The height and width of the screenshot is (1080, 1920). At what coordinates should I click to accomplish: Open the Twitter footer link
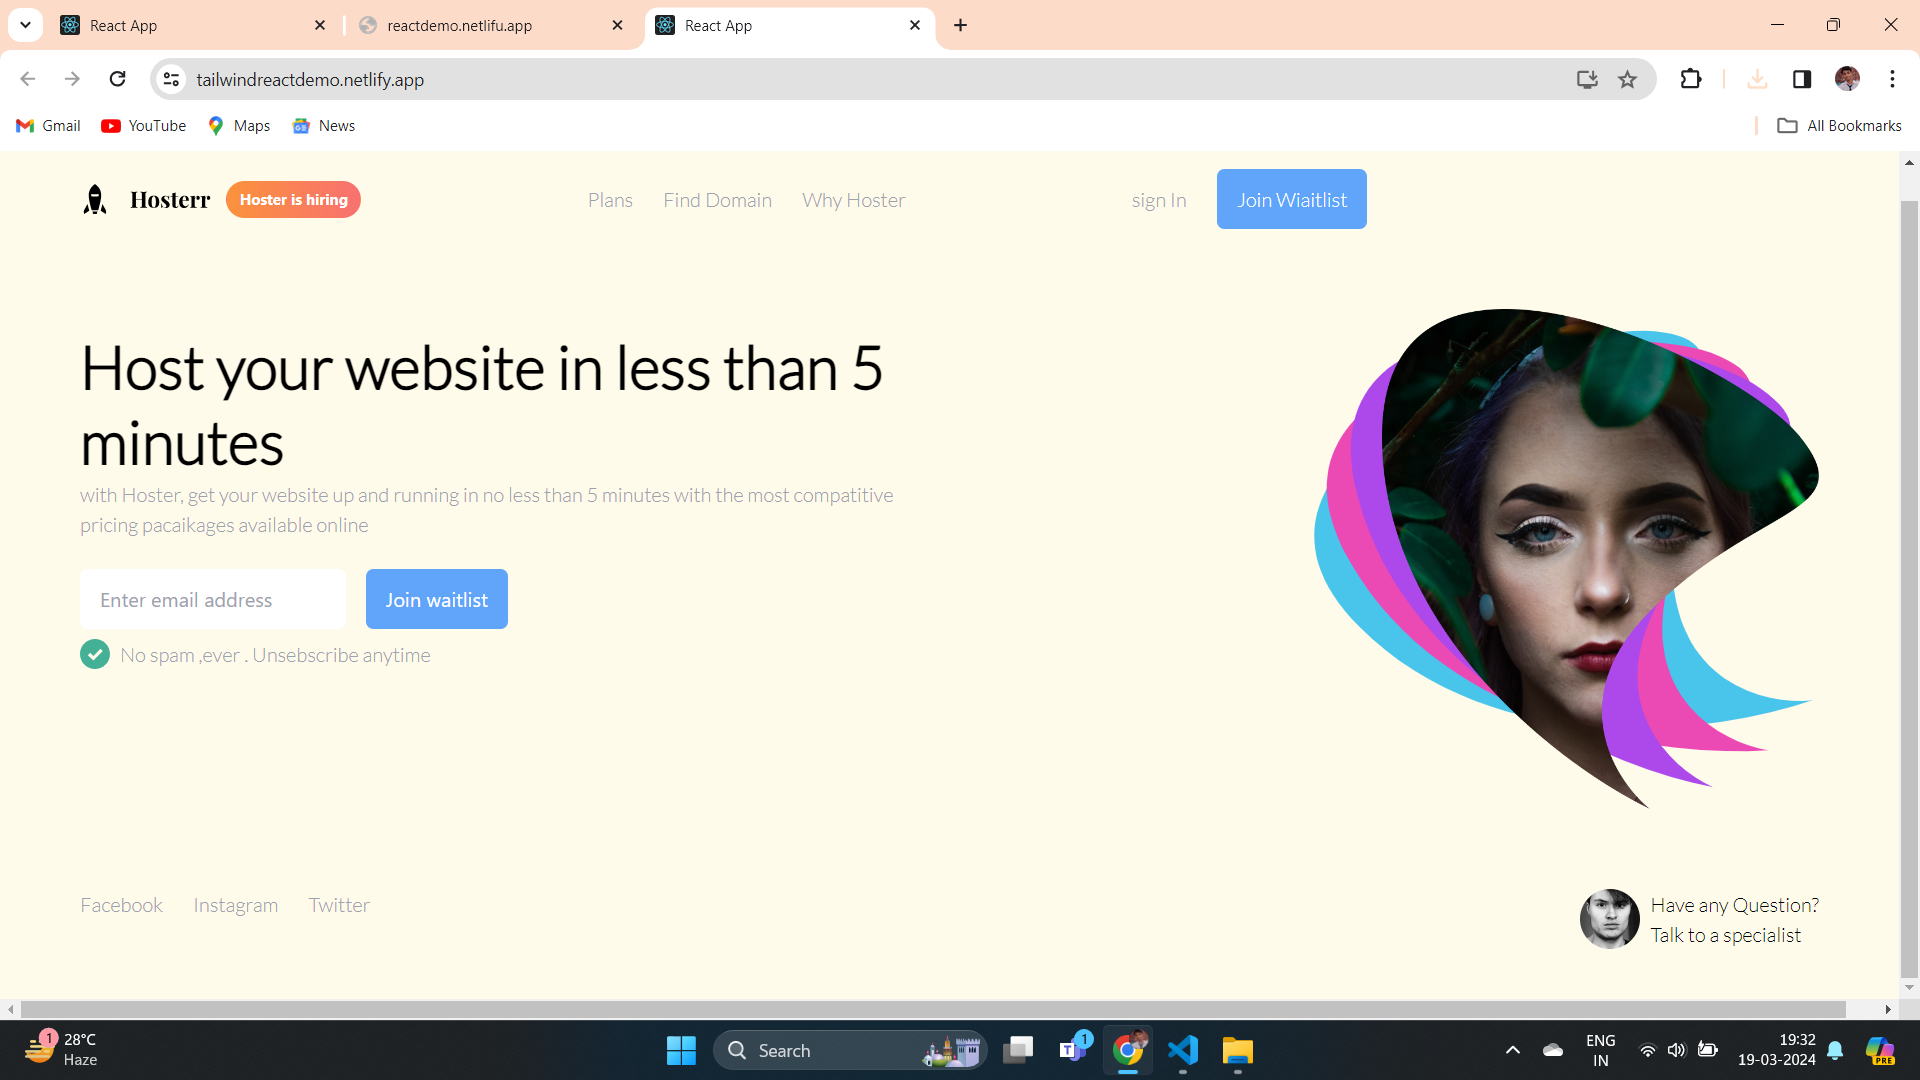(339, 905)
